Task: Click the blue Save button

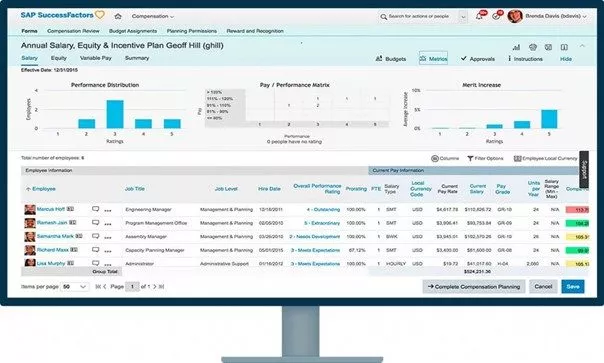Action: 573,287
